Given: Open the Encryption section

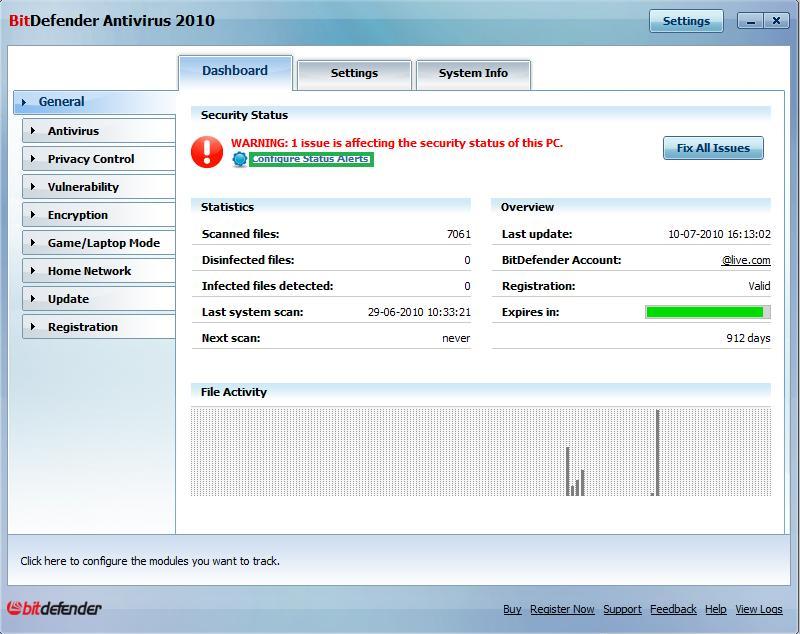Looking at the screenshot, I should click(x=99, y=215).
